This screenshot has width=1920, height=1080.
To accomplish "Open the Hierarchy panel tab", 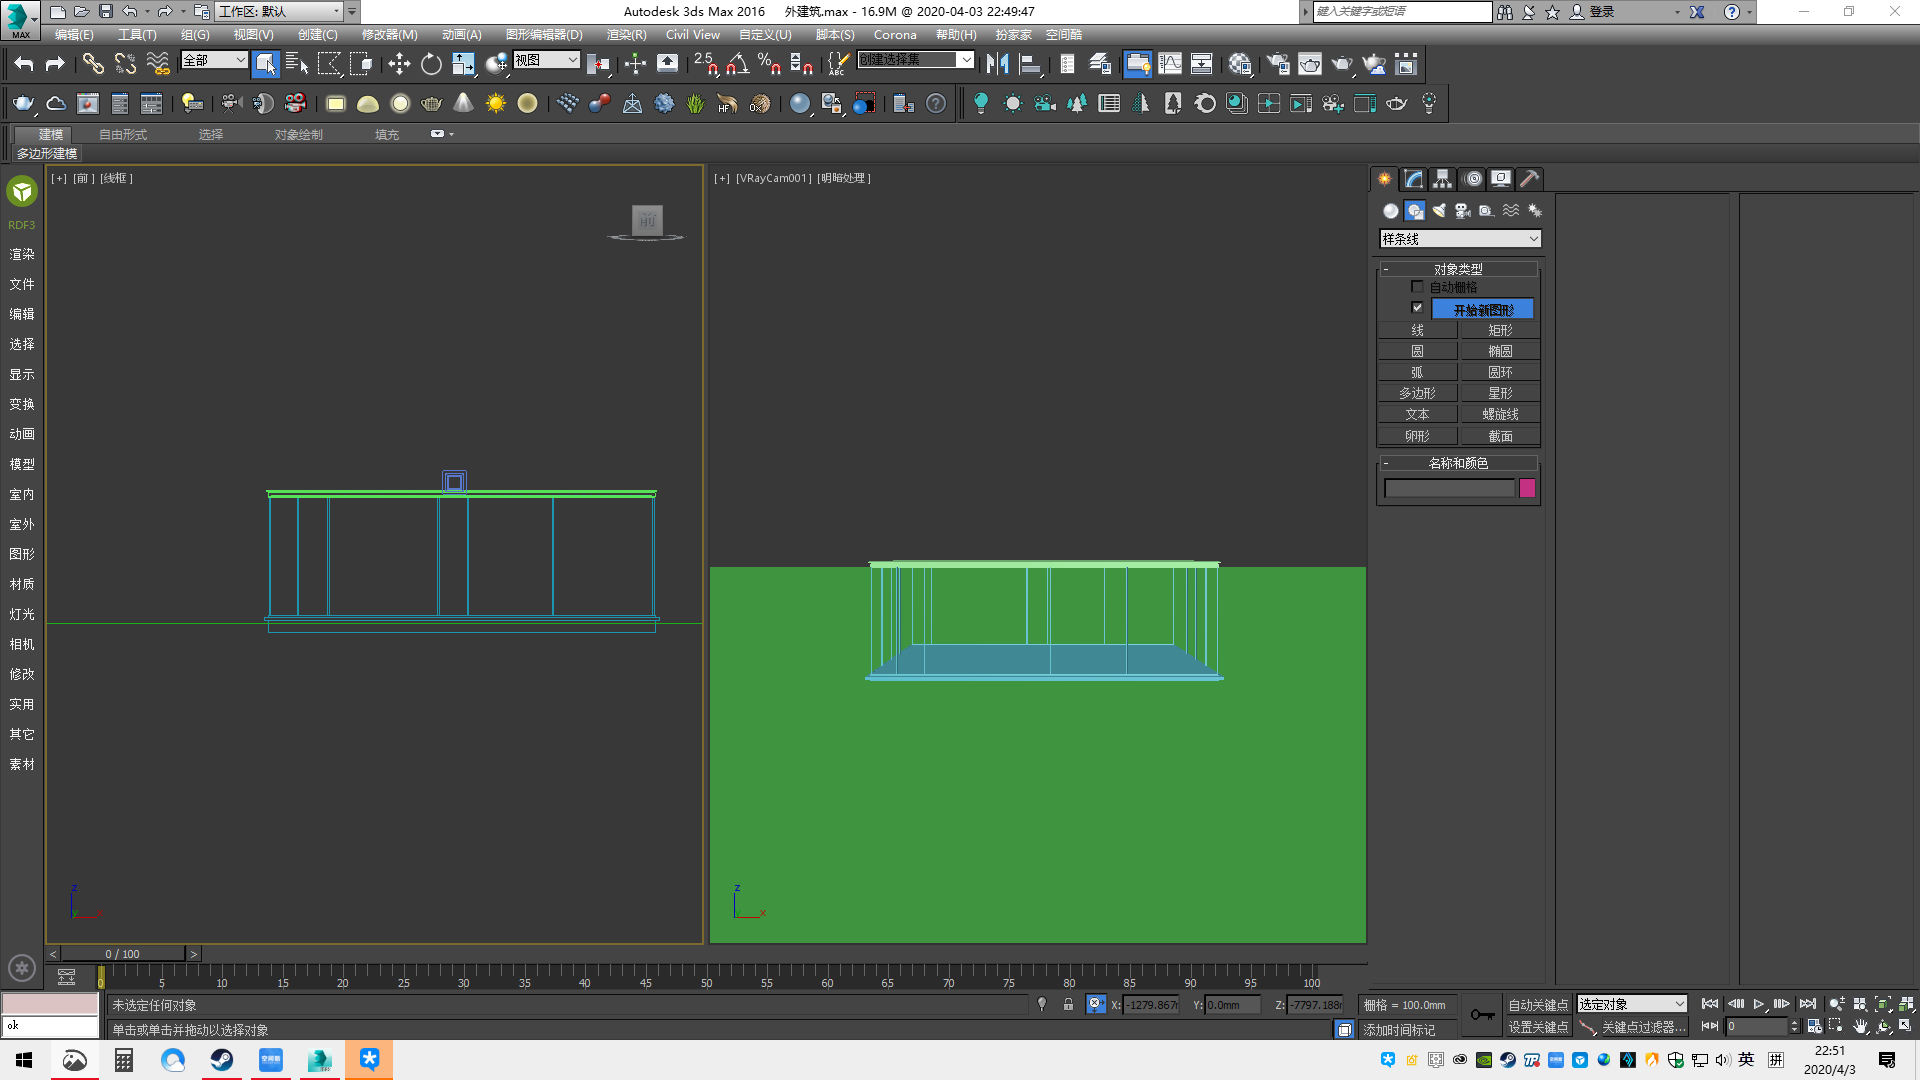I will (x=1442, y=179).
